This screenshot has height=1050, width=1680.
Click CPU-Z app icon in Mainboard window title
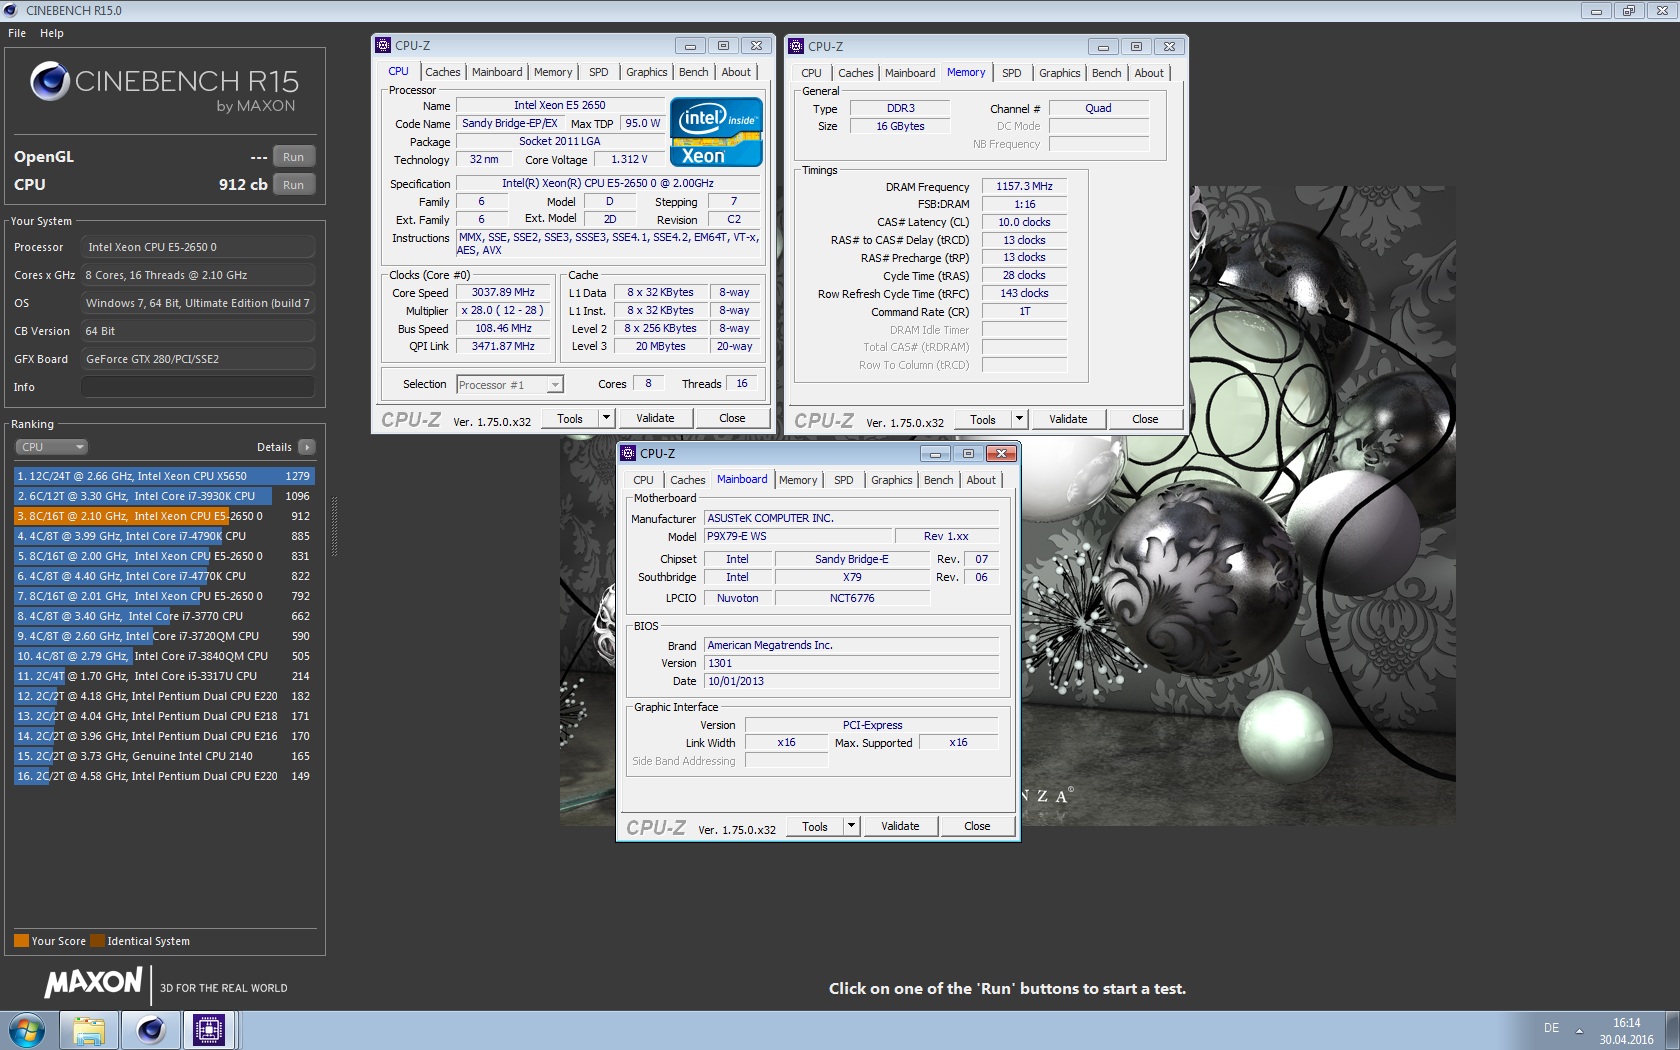point(629,453)
